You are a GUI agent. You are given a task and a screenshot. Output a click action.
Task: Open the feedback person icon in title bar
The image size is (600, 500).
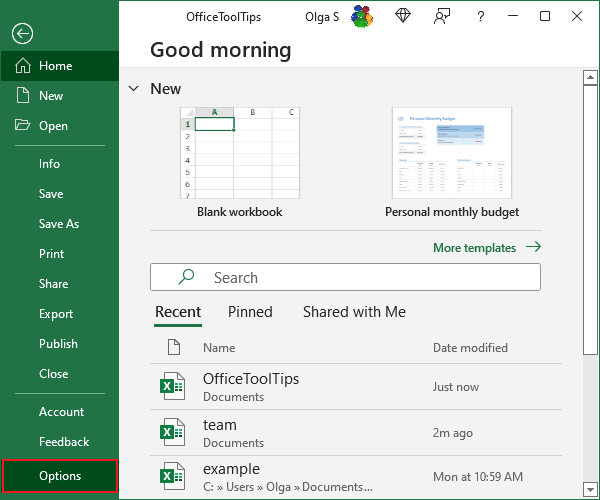click(x=442, y=16)
